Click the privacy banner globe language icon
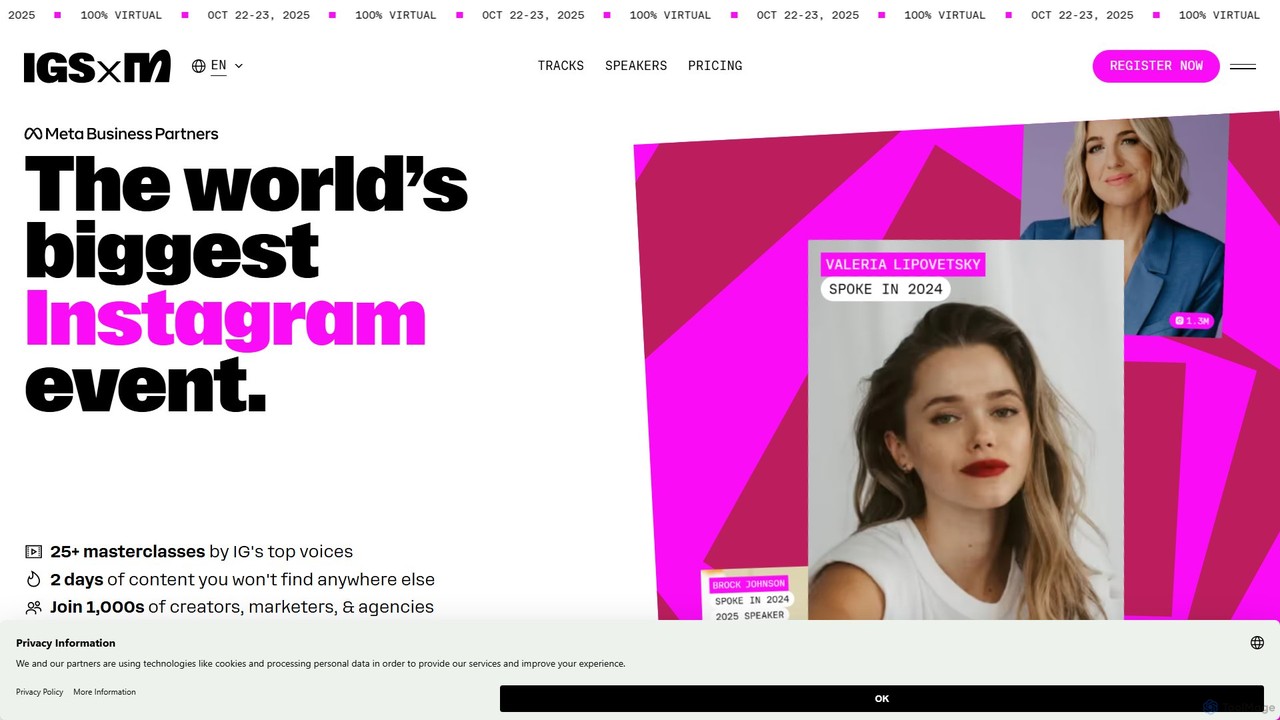Image resolution: width=1280 pixels, height=720 pixels. (x=1257, y=643)
